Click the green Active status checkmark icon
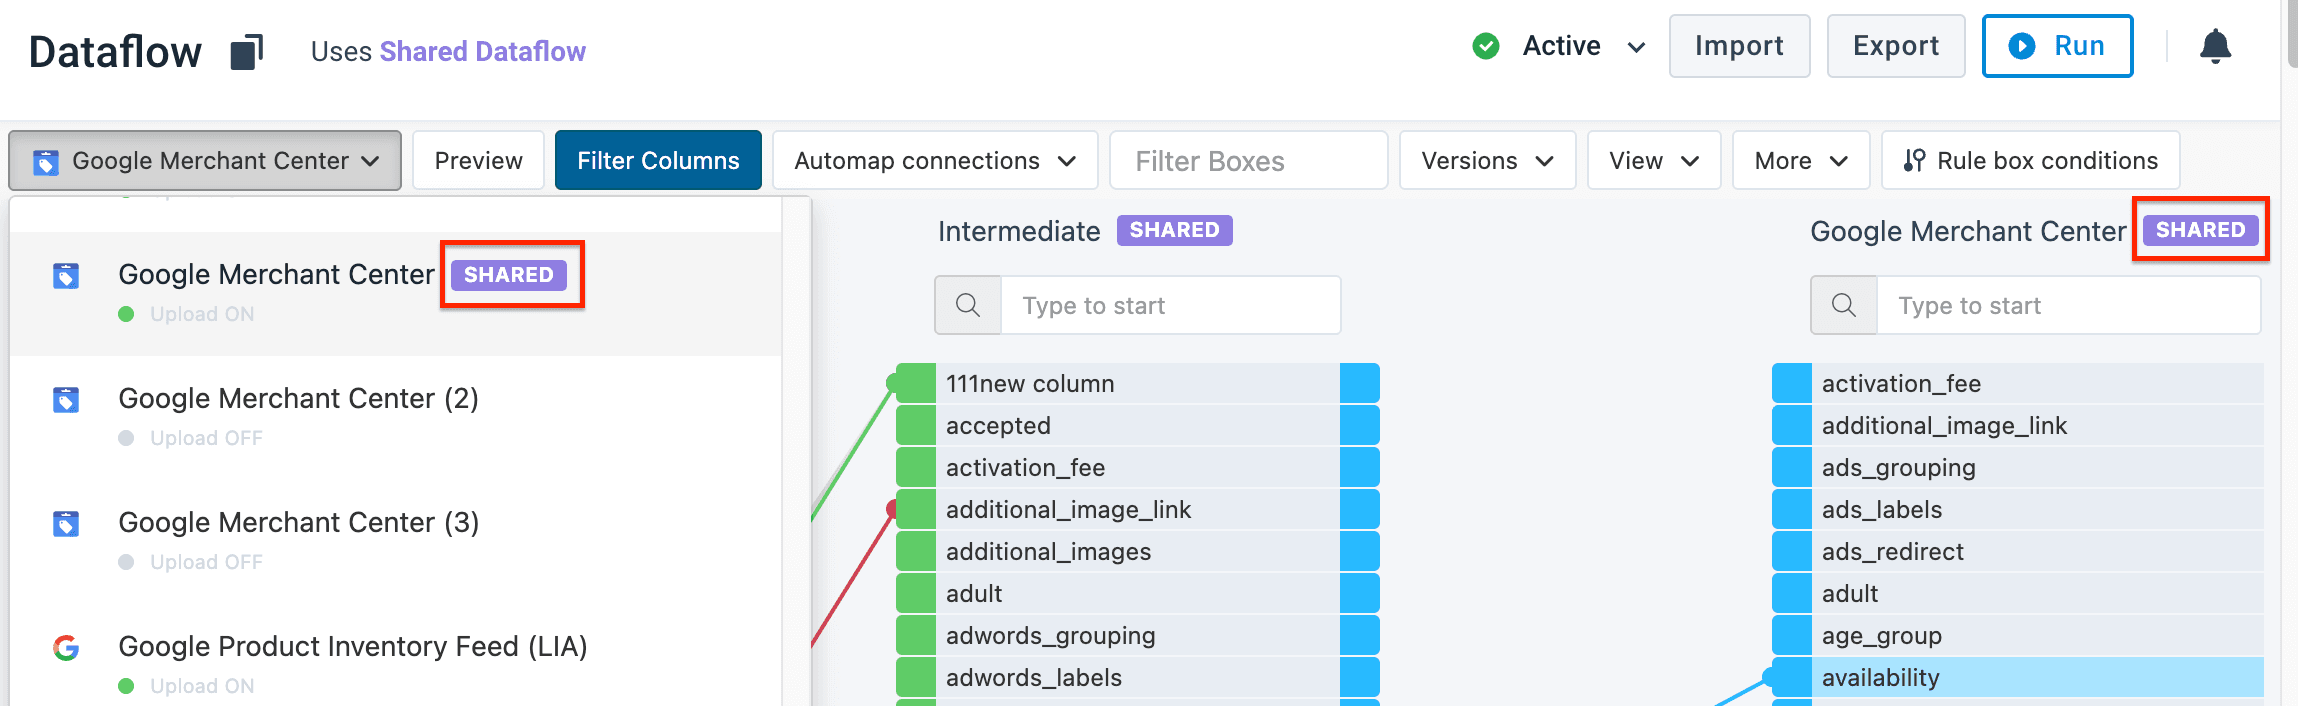The width and height of the screenshot is (2298, 706). coord(1486,46)
